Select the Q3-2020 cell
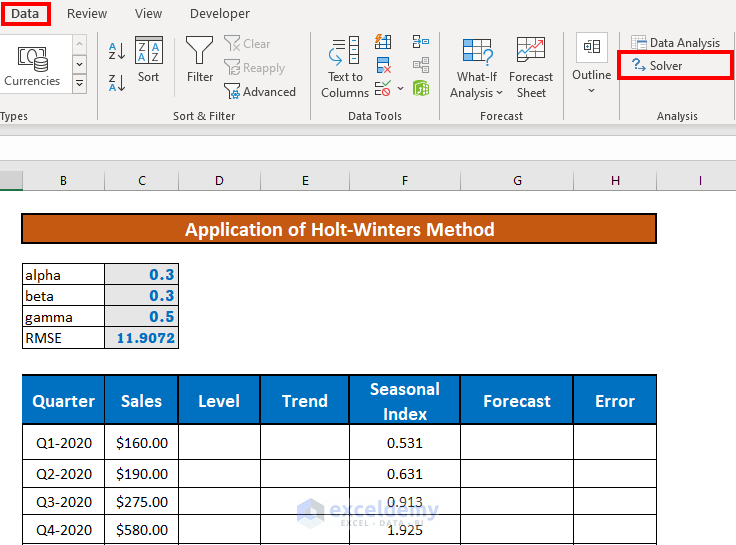This screenshot has width=736, height=545. pos(63,501)
